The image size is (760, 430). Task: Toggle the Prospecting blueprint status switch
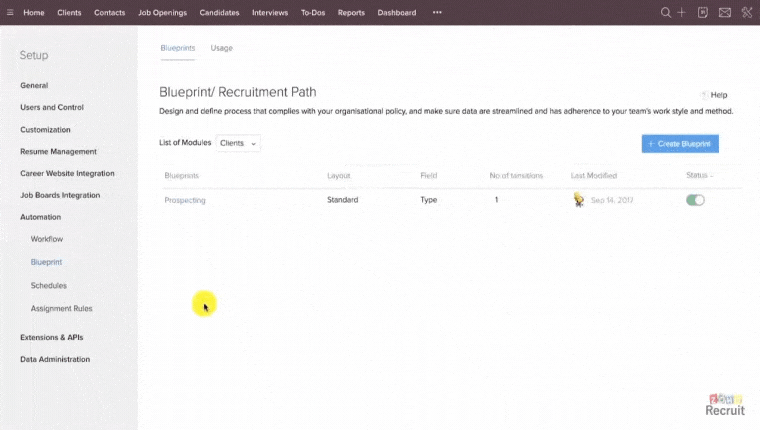click(695, 200)
